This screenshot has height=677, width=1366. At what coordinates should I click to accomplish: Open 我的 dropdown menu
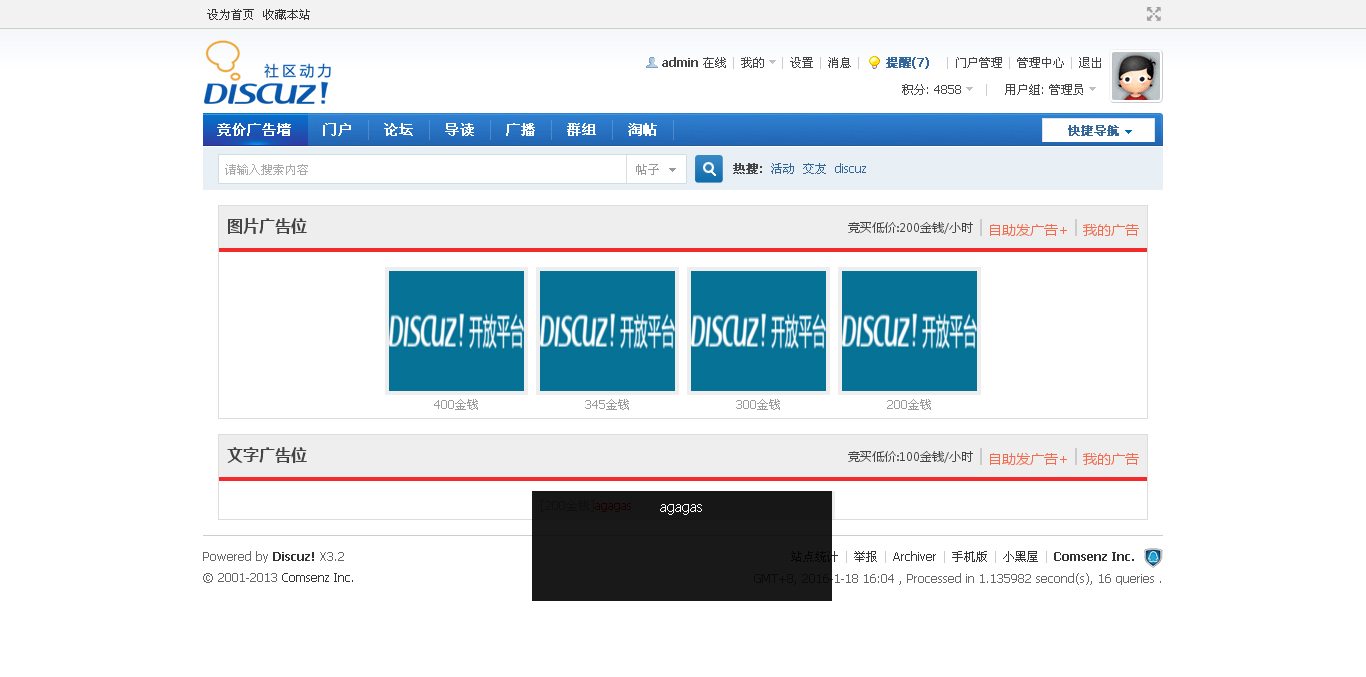(758, 62)
